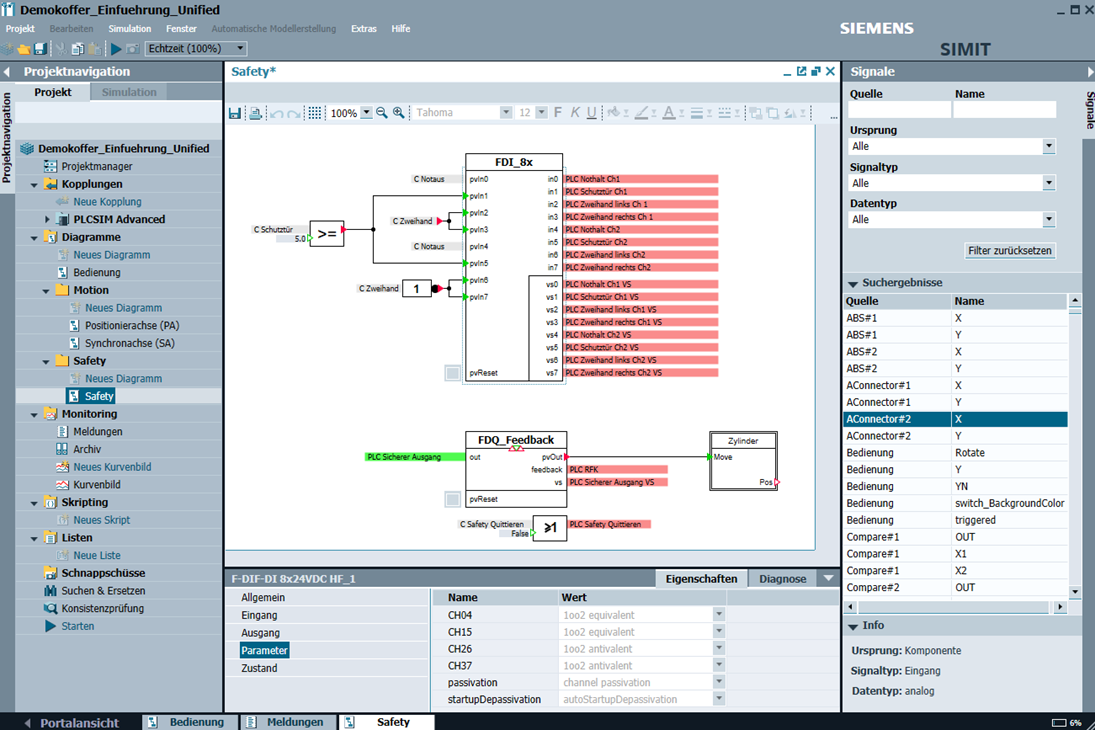Zoom in on the diagram with the magnifier

click(399, 113)
